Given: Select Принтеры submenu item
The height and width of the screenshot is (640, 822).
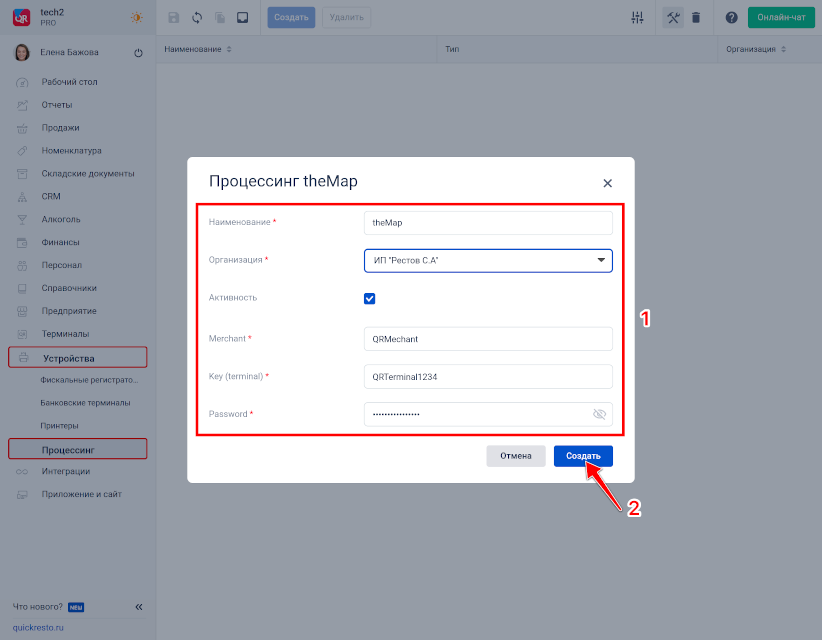Looking at the screenshot, I should 59,426.
